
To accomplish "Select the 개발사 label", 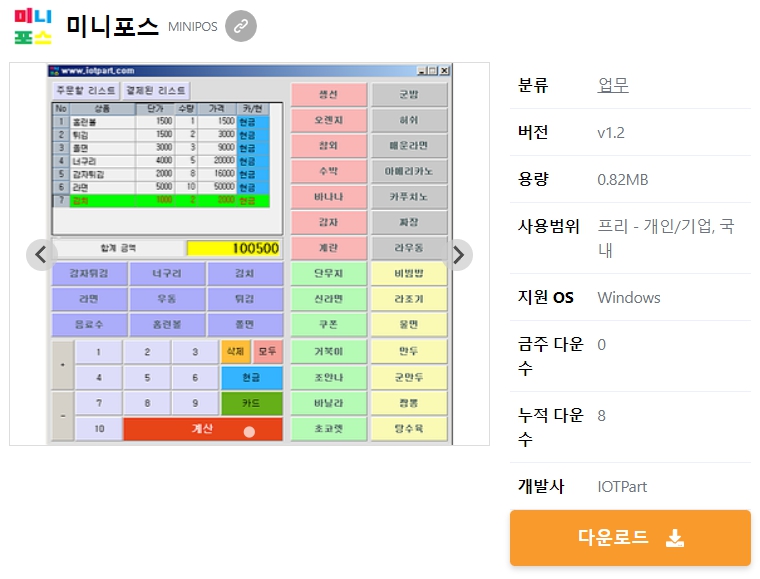I will click(x=541, y=486).
